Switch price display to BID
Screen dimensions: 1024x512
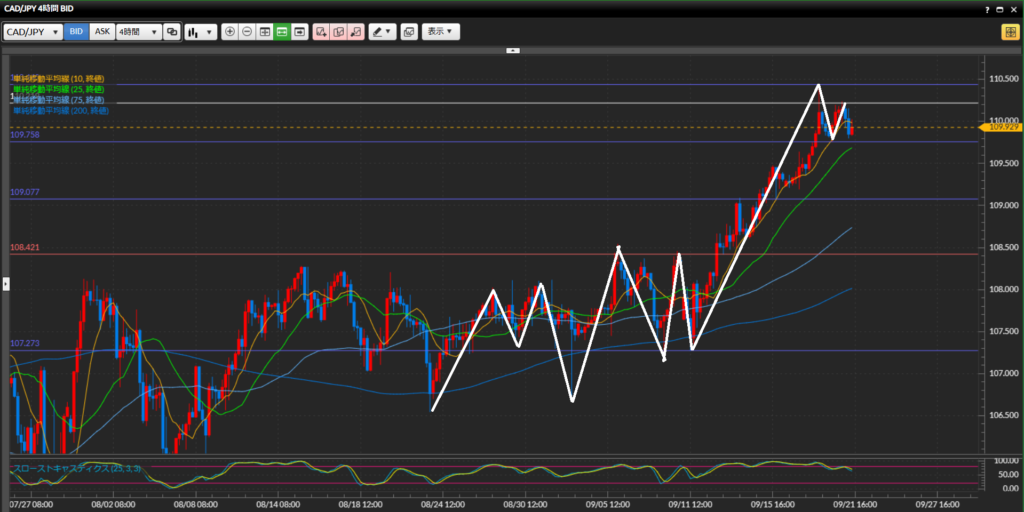pos(76,32)
